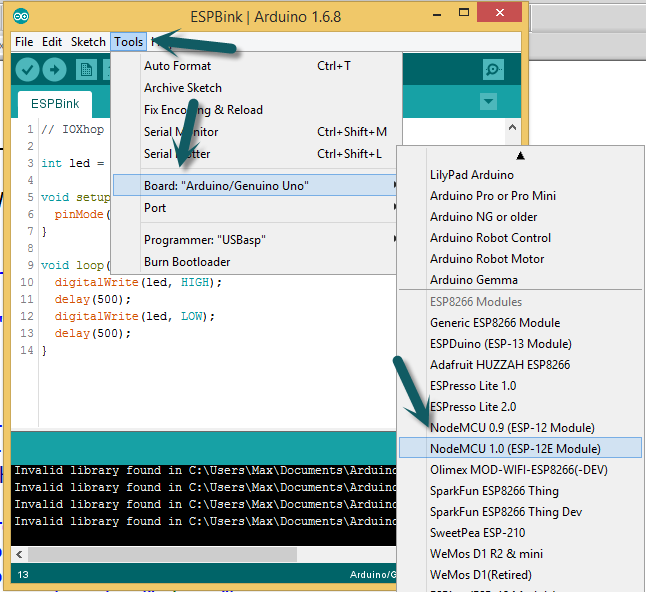Select Arduino Pro or Pro Mini board
Viewport: 646px width, 592px height.
(520, 196)
